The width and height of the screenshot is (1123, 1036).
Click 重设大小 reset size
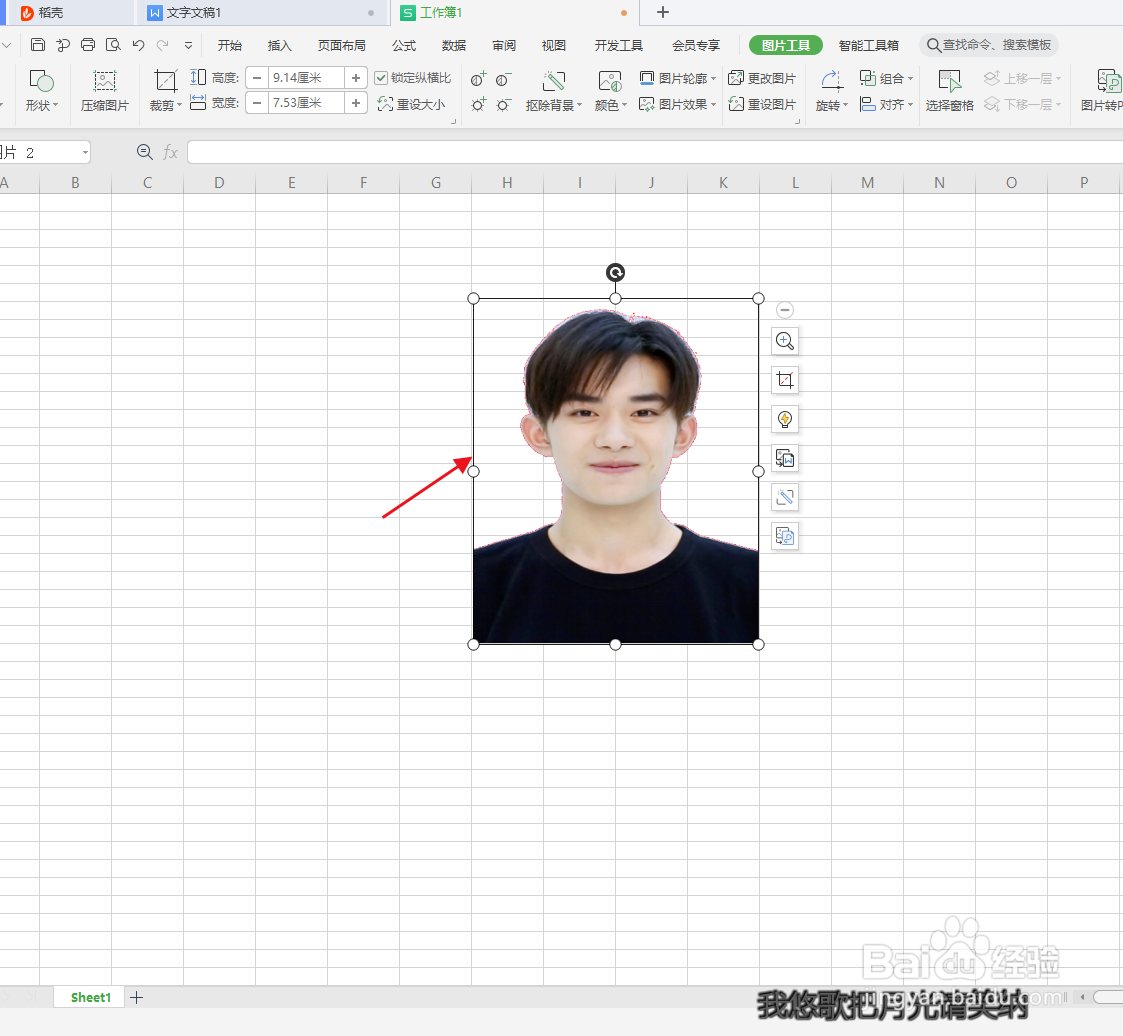click(x=412, y=105)
